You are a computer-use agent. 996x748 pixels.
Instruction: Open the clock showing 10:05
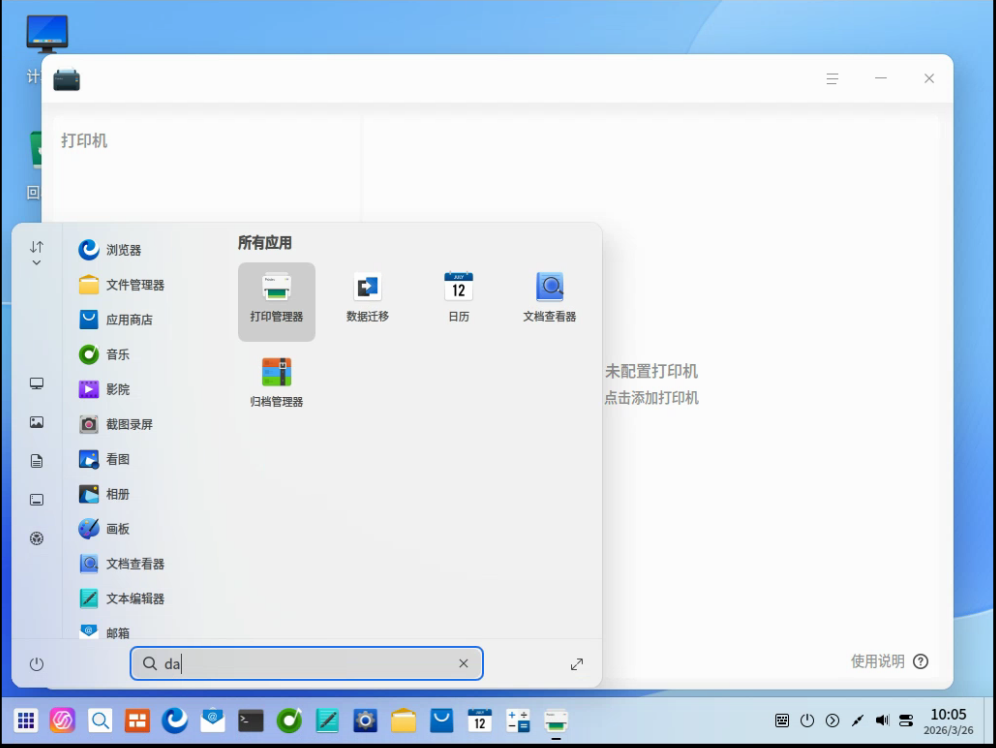point(948,722)
